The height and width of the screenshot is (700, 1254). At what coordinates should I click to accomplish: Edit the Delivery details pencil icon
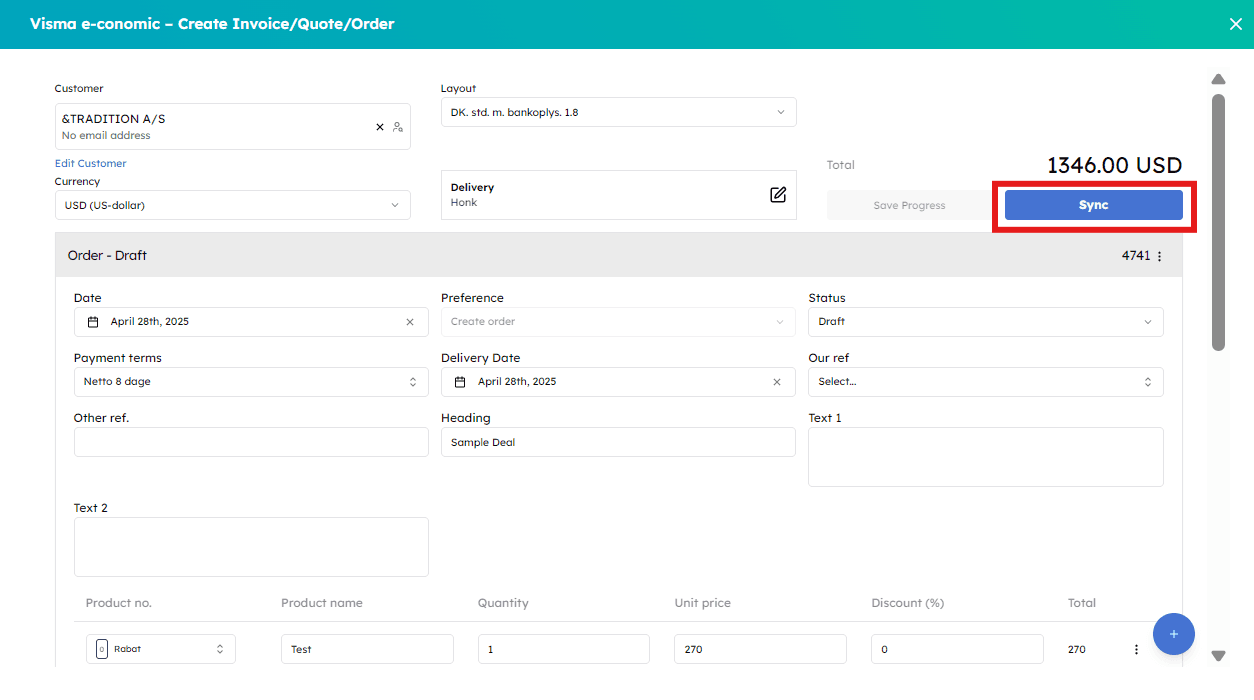click(778, 194)
